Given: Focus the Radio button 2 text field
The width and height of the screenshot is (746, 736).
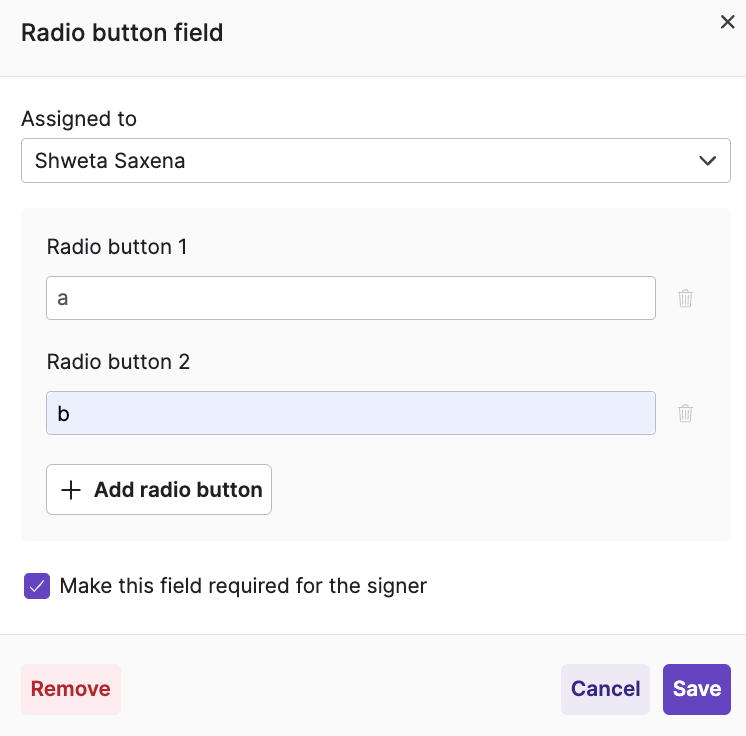Looking at the screenshot, I should [350, 413].
